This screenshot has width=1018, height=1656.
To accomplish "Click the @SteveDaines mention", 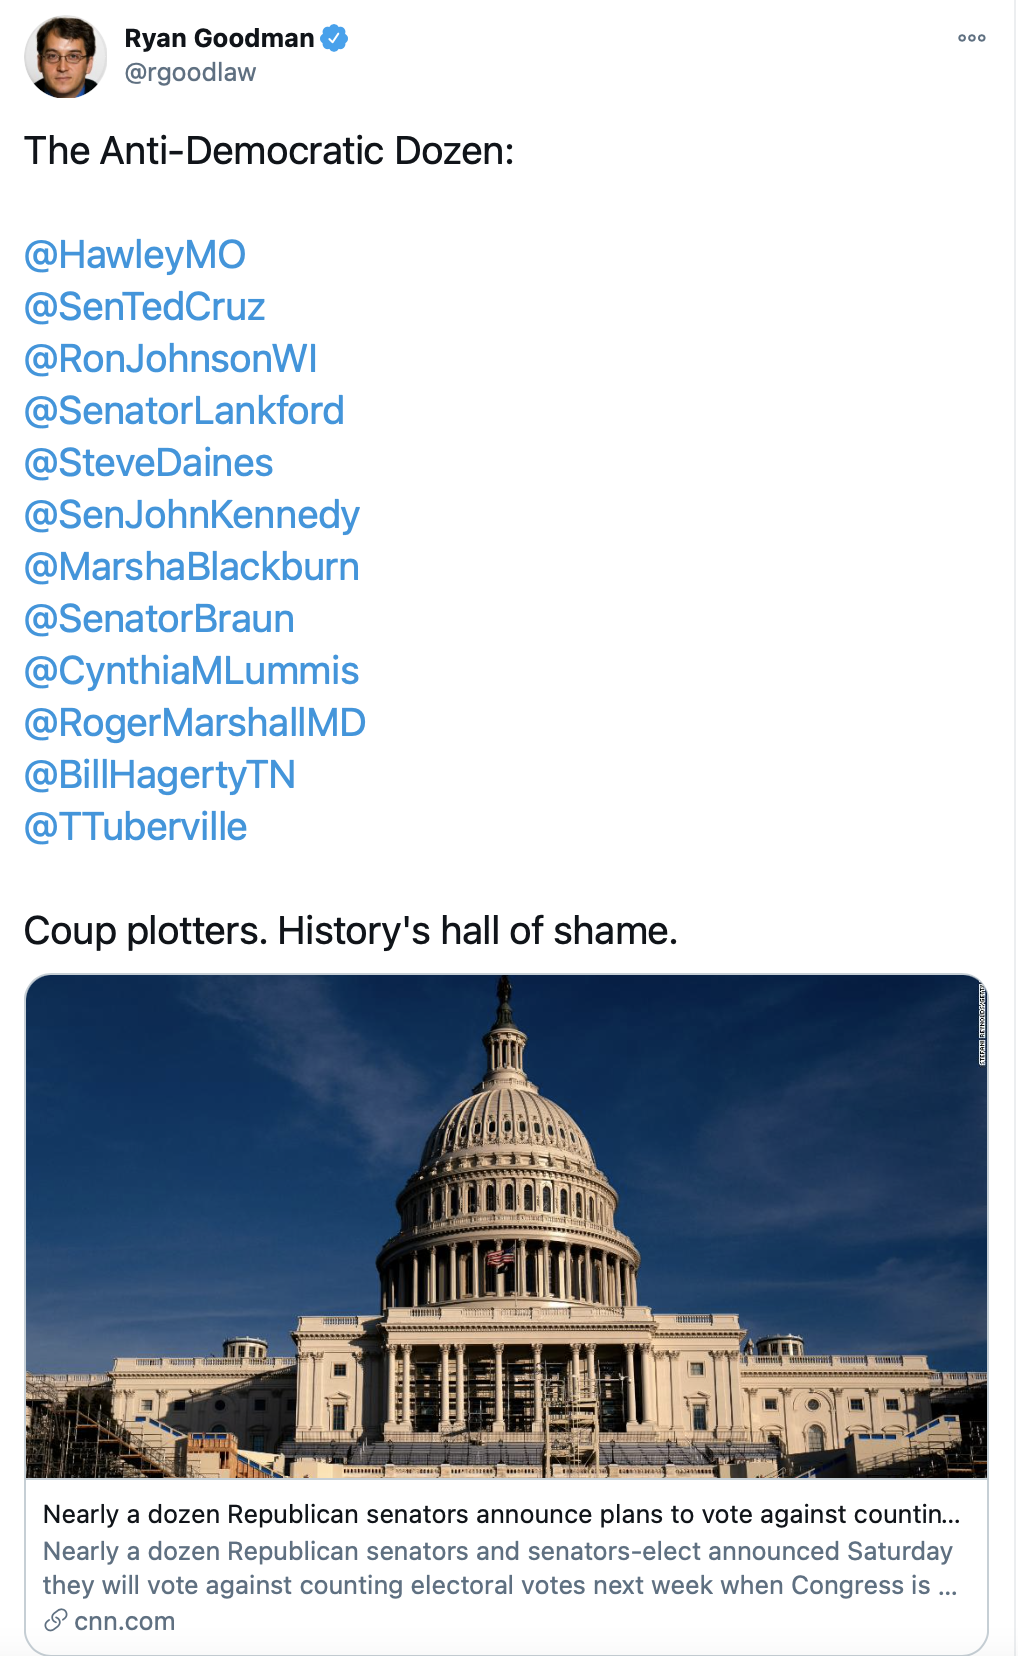I will [x=149, y=463].
